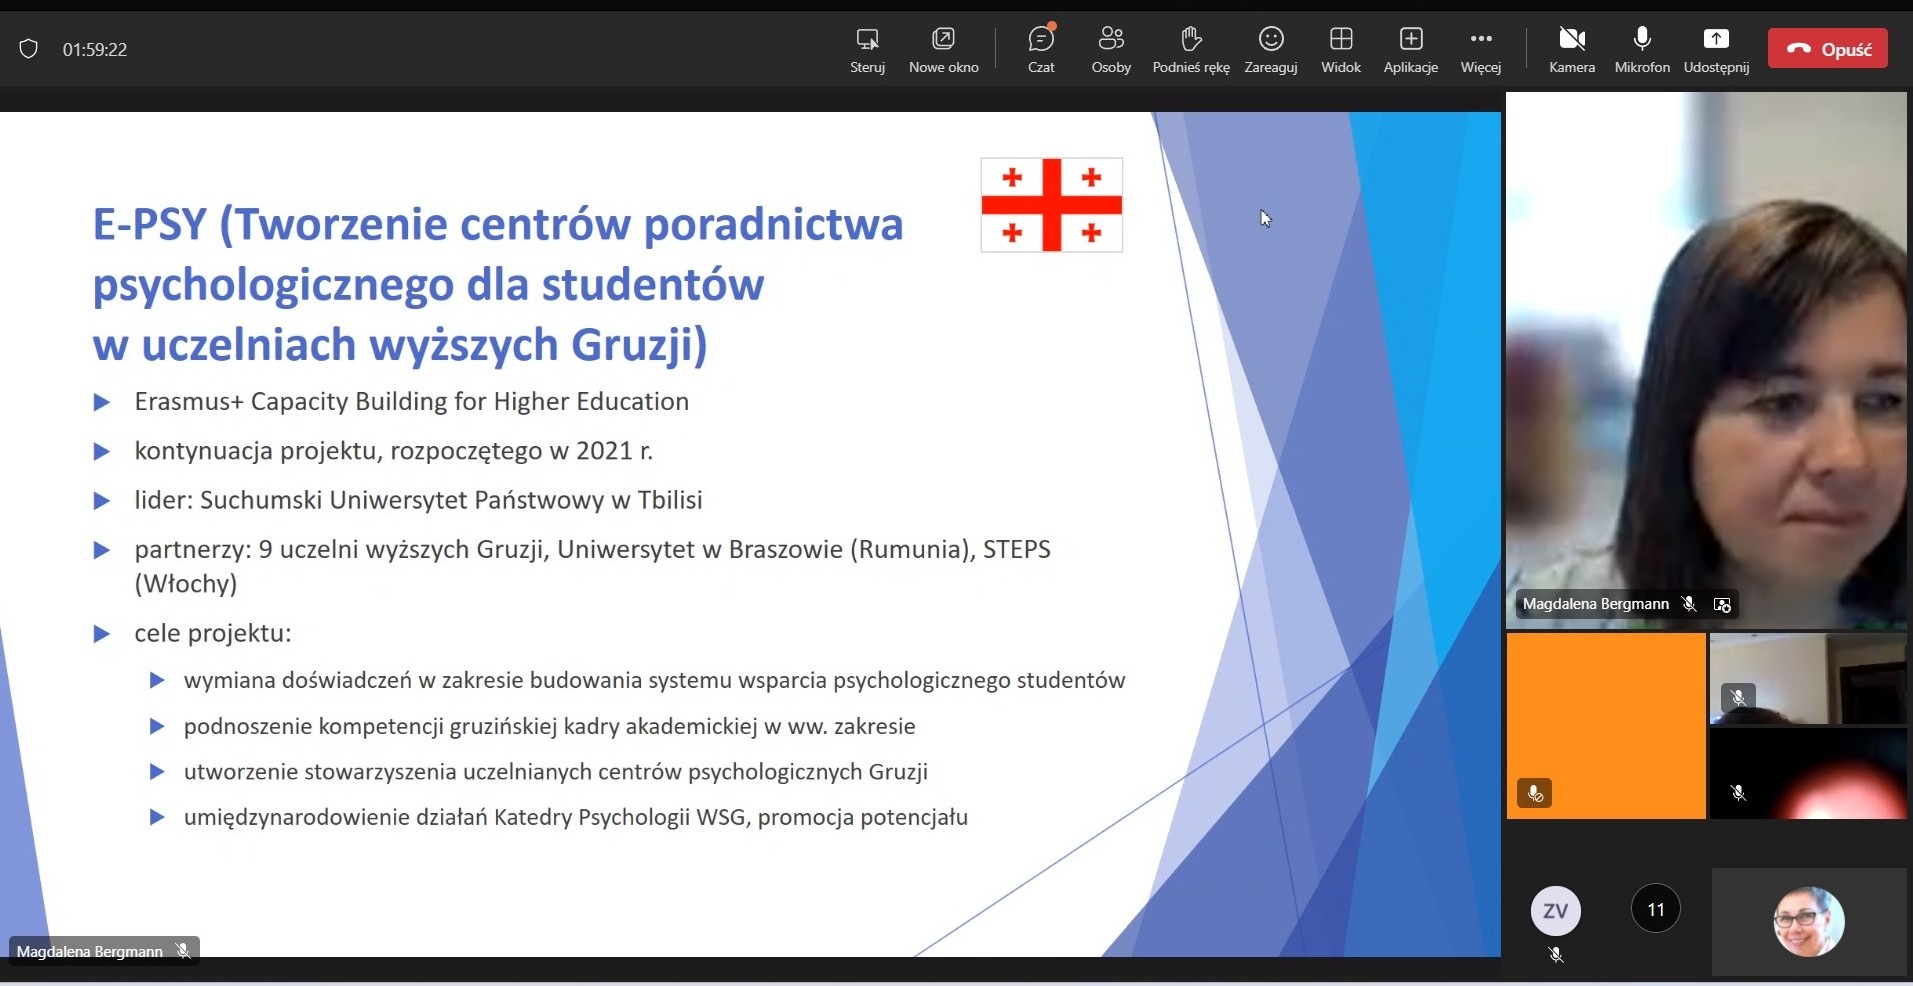Expand the Widok layout options
The width and height of the screenshot is (1913, 986).
point(1340,49)
